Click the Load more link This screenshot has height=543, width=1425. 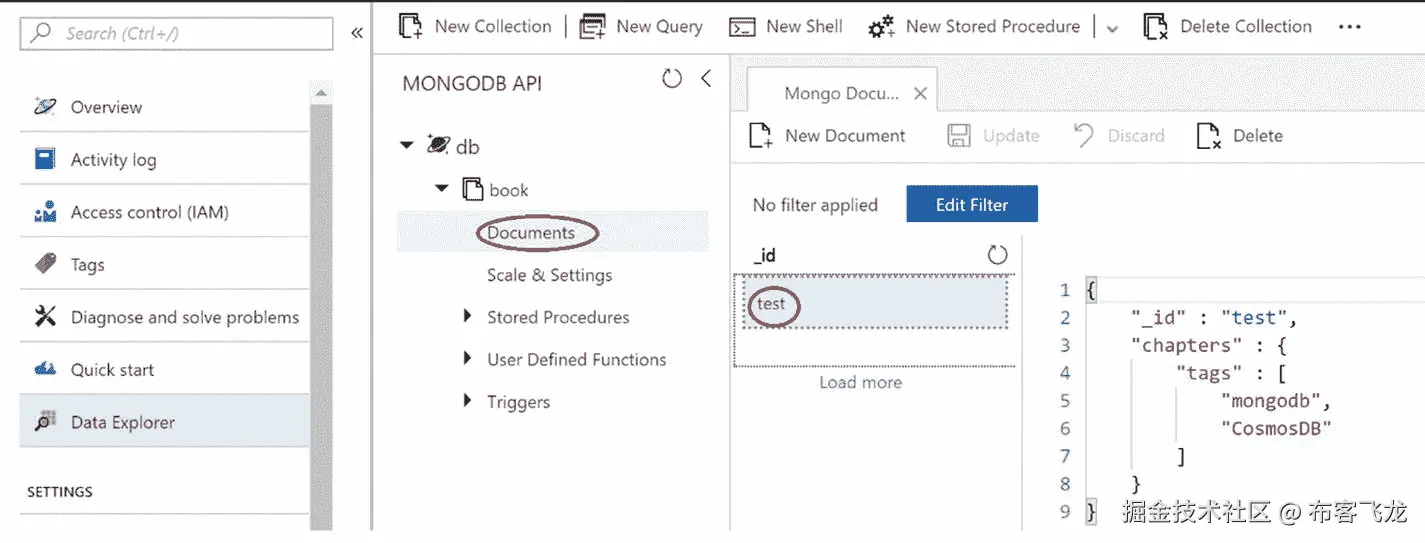click(x=860, y=382)
